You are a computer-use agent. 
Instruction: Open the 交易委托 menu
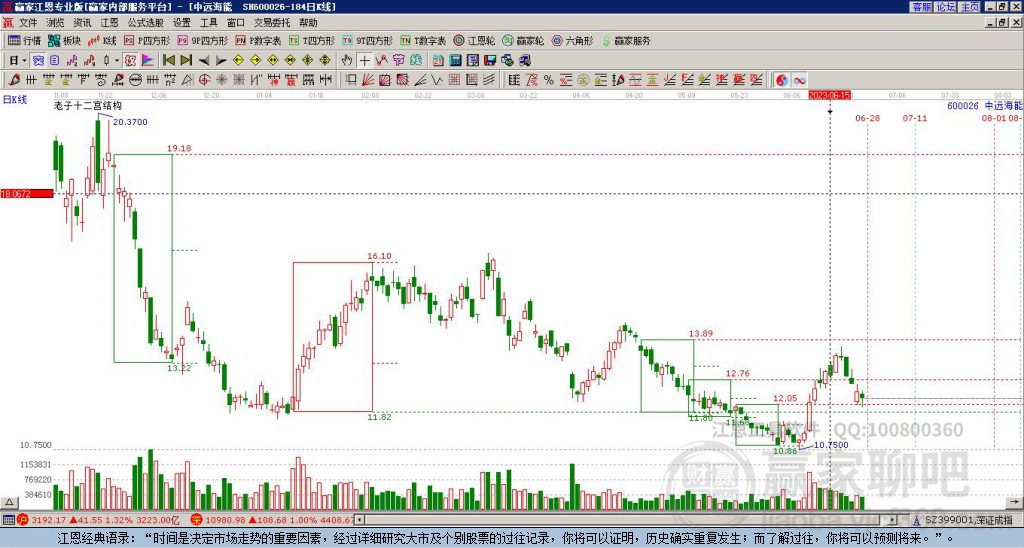(272, 23)
